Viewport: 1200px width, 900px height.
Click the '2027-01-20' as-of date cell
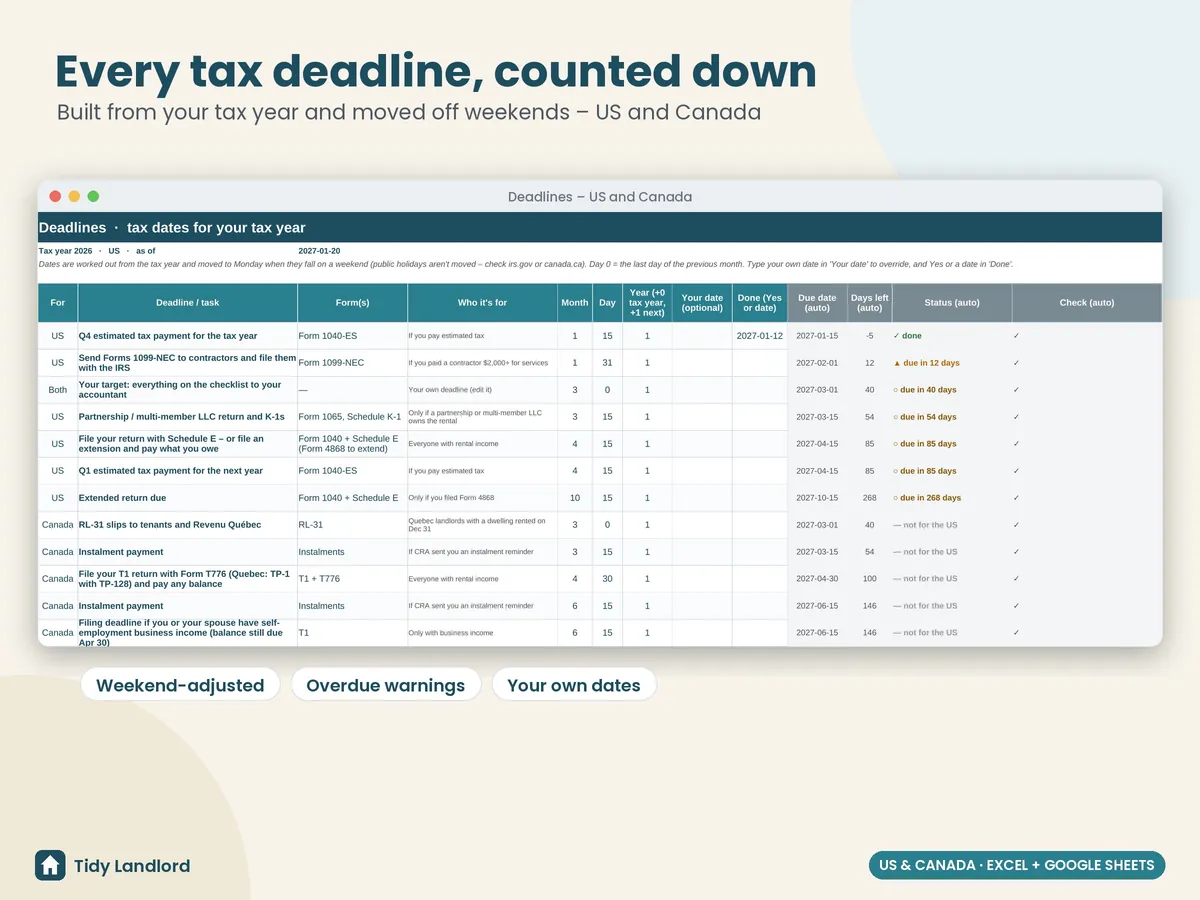(x=319, y=251)
